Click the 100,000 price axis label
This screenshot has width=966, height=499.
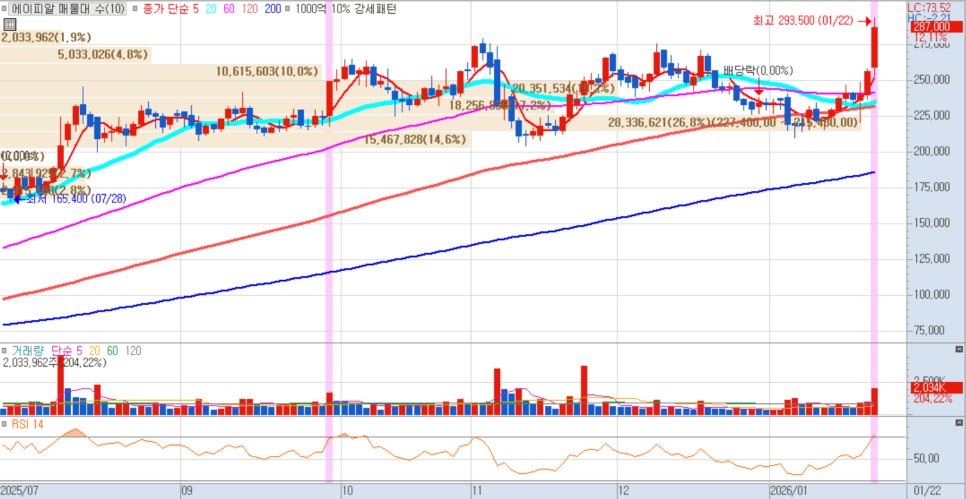click(930, 294)
